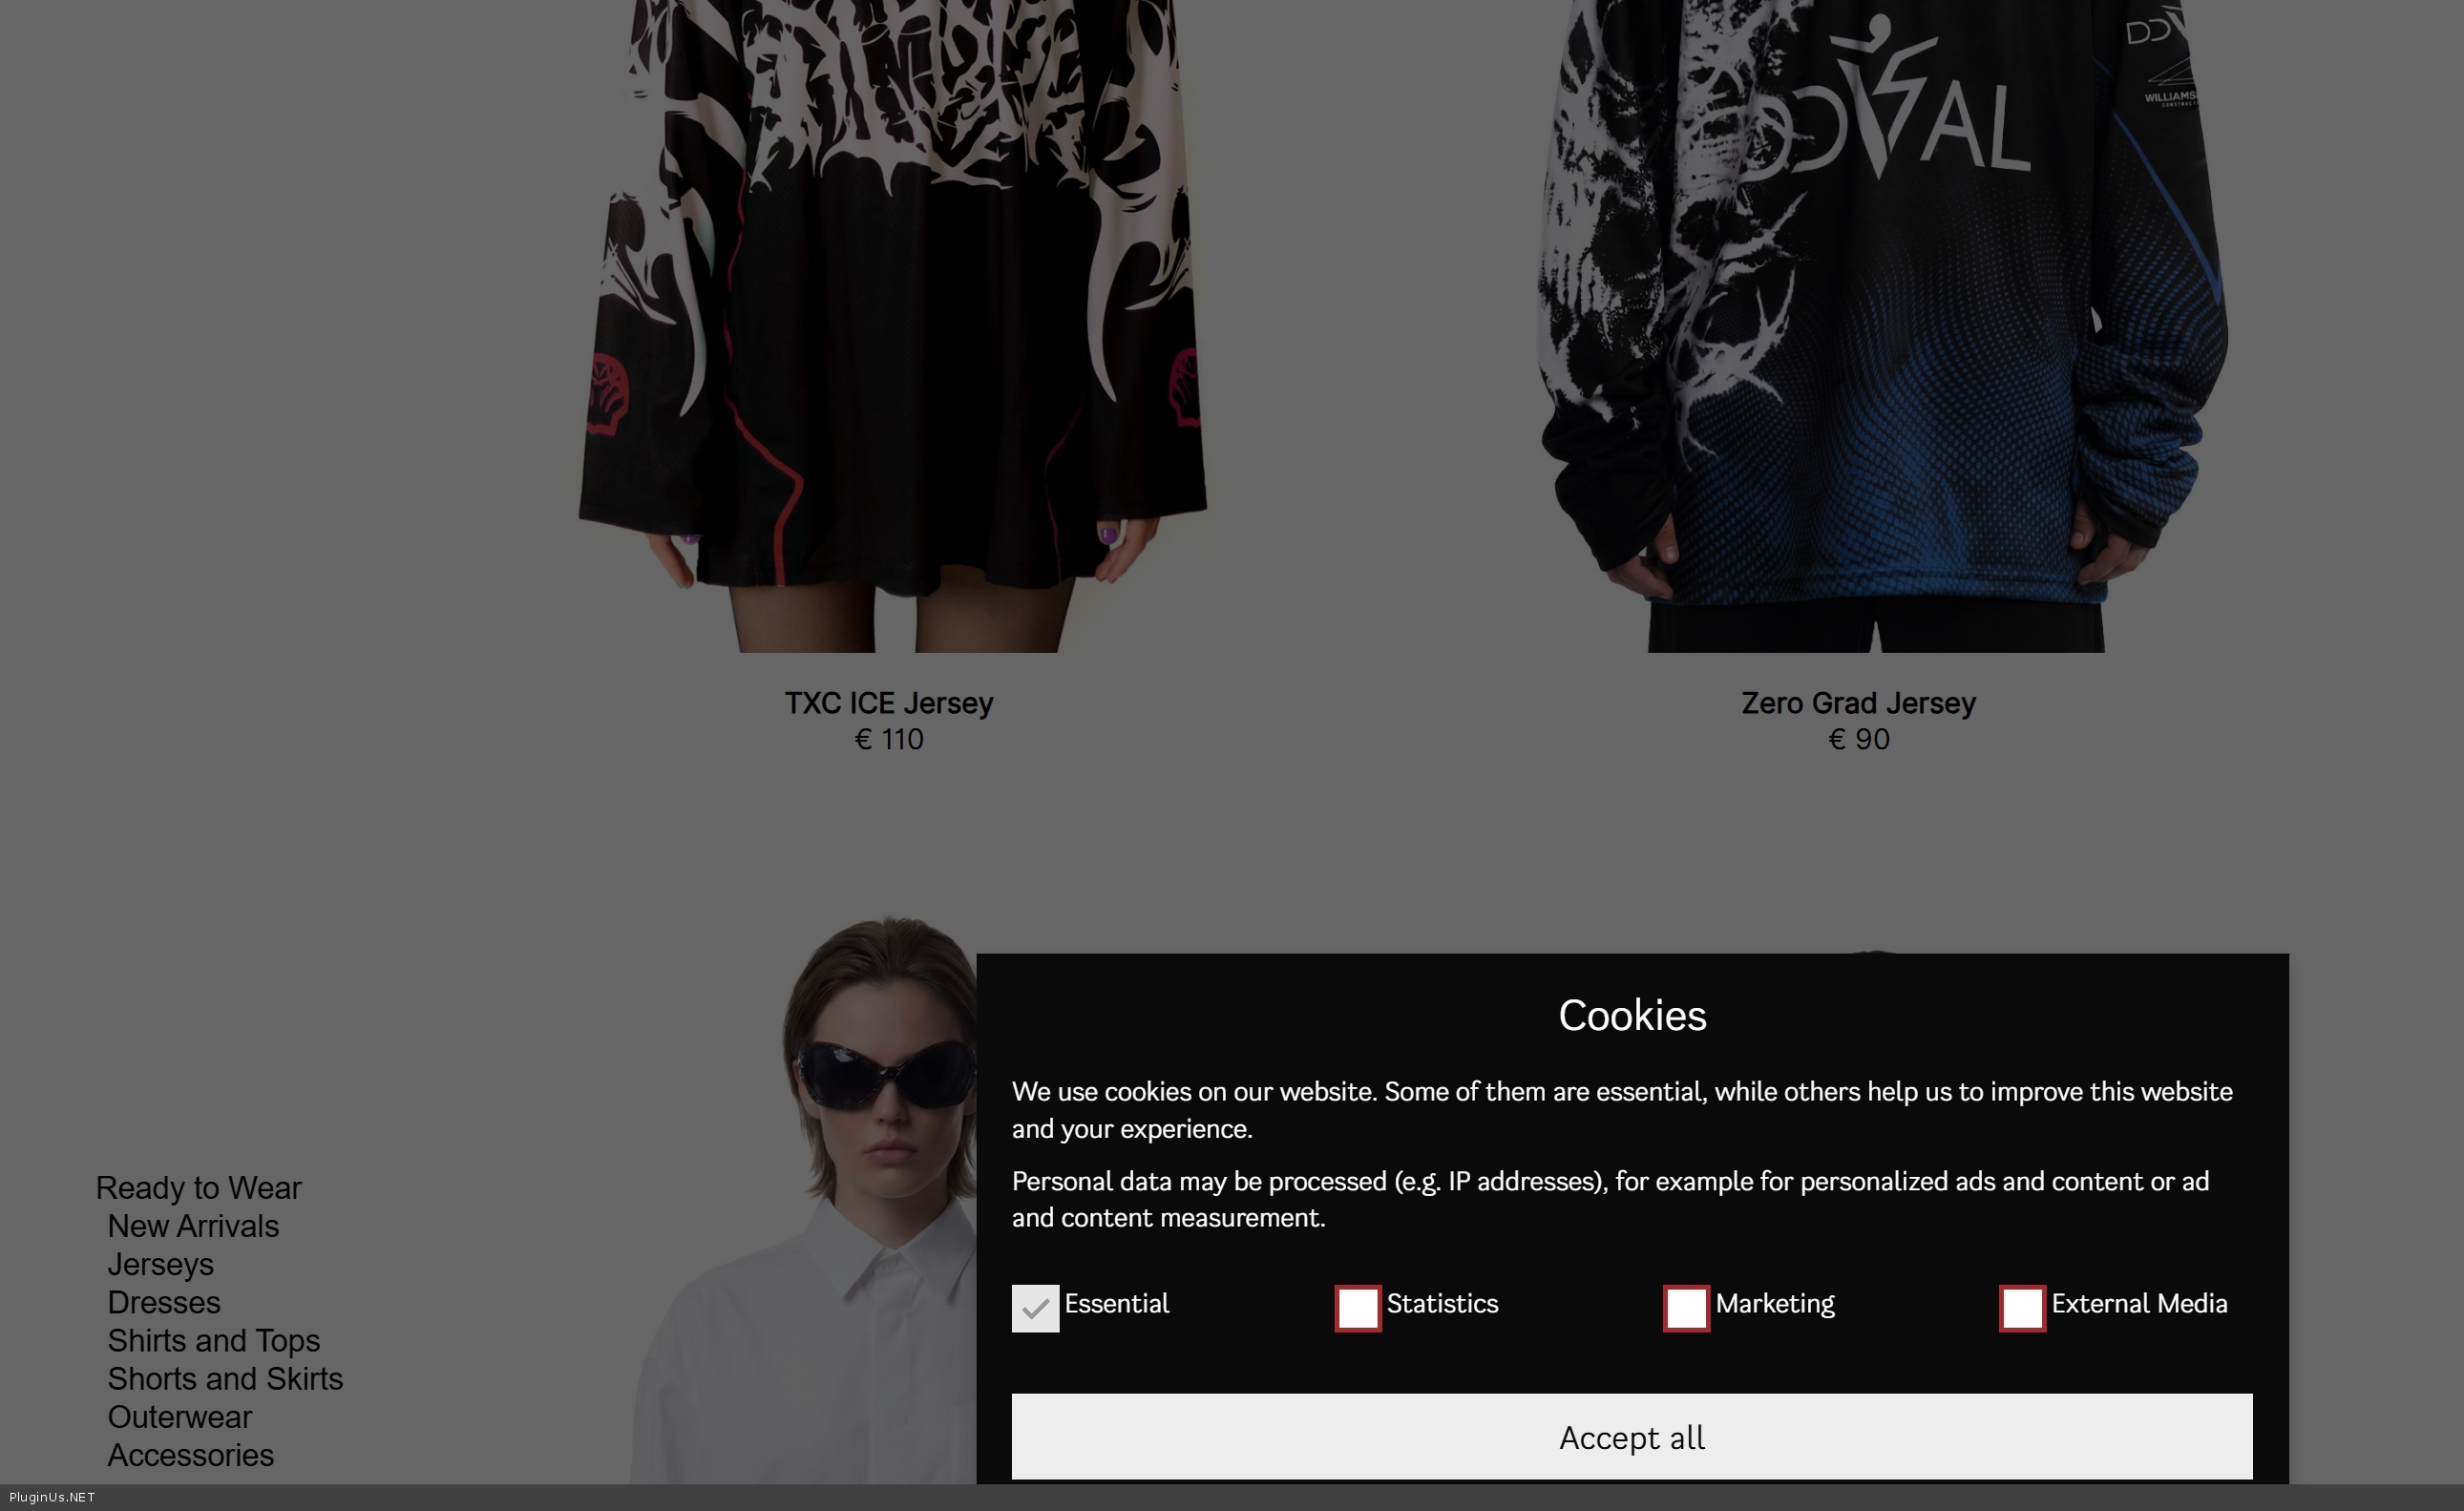View the Outerwear category
This screenshot has width=2464, height=1511.
[x=180, y=1416]
